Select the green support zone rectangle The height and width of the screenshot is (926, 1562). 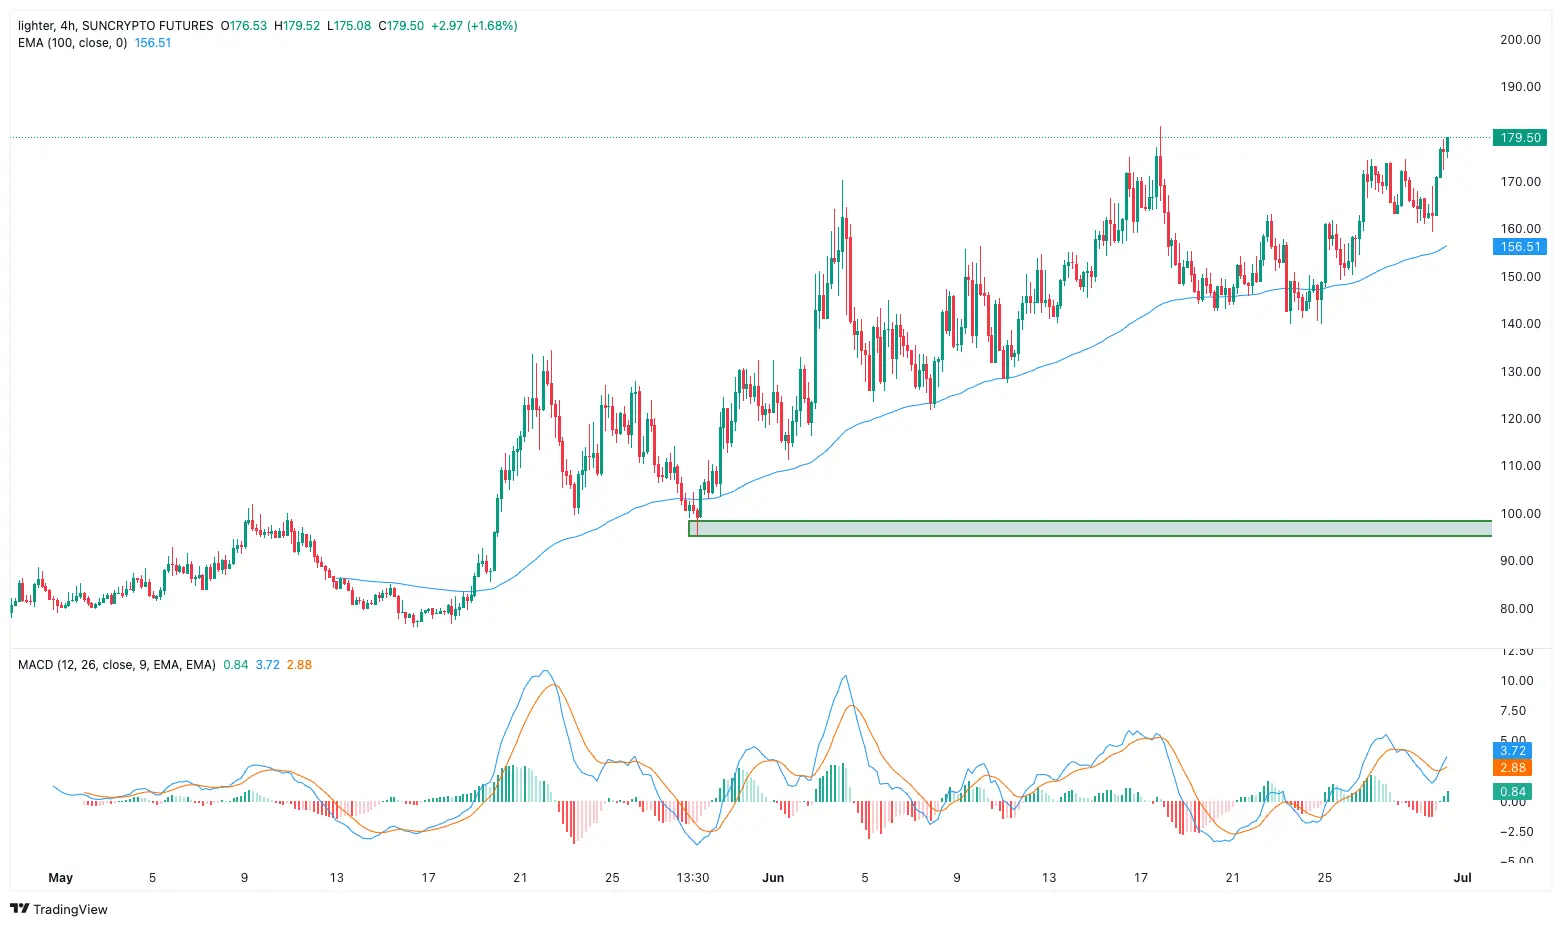[x=1090, y=528]
